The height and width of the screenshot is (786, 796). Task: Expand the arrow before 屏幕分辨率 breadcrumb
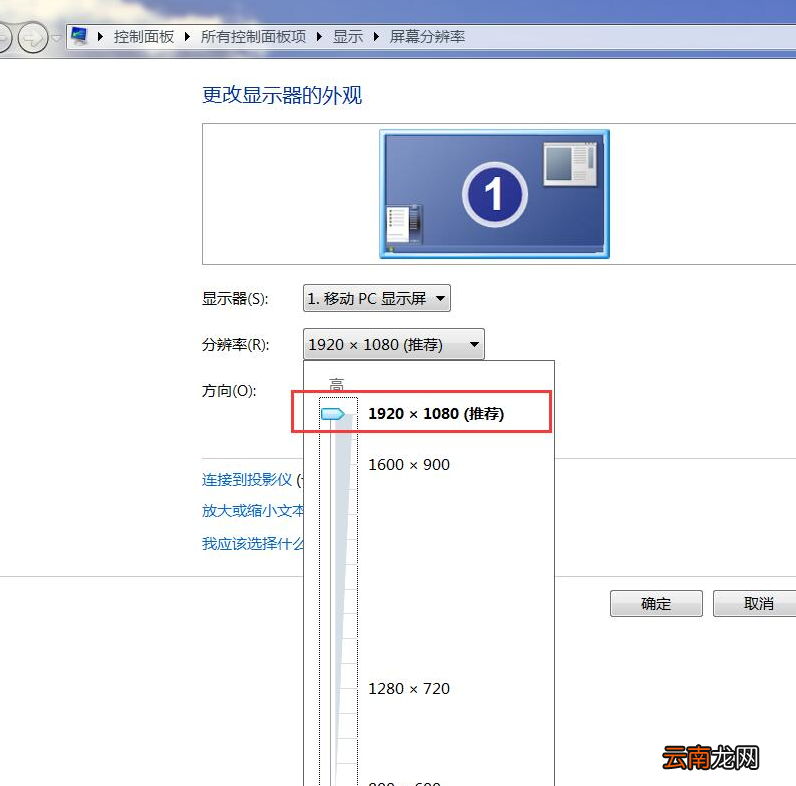[x=376, y=37]
